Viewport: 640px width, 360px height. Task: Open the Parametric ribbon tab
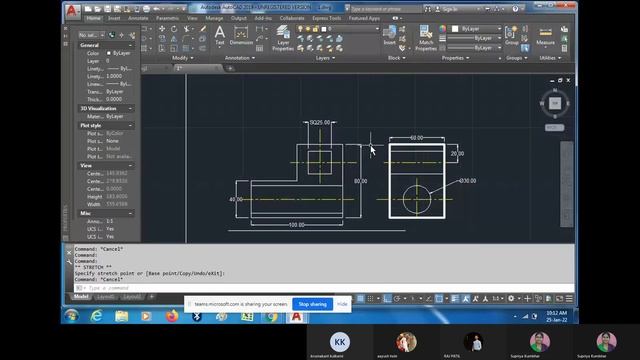click(x=167, y=18)
